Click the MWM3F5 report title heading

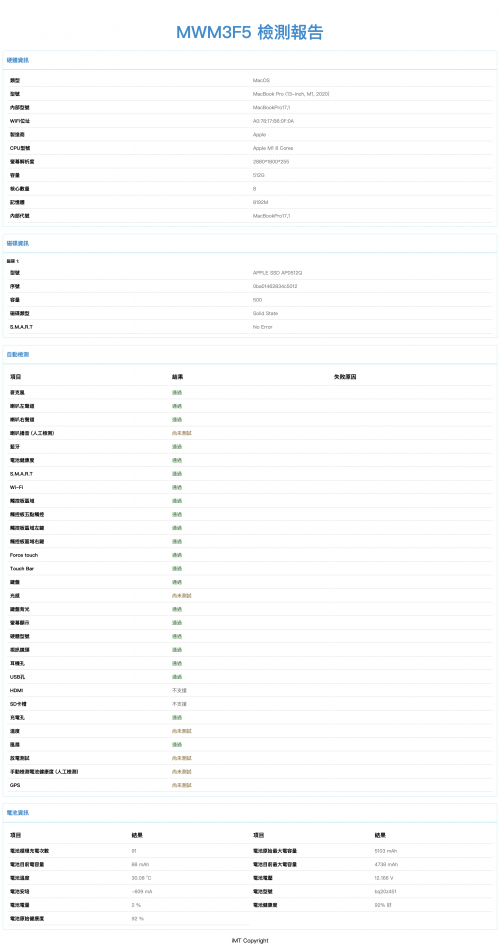point(250,32)
